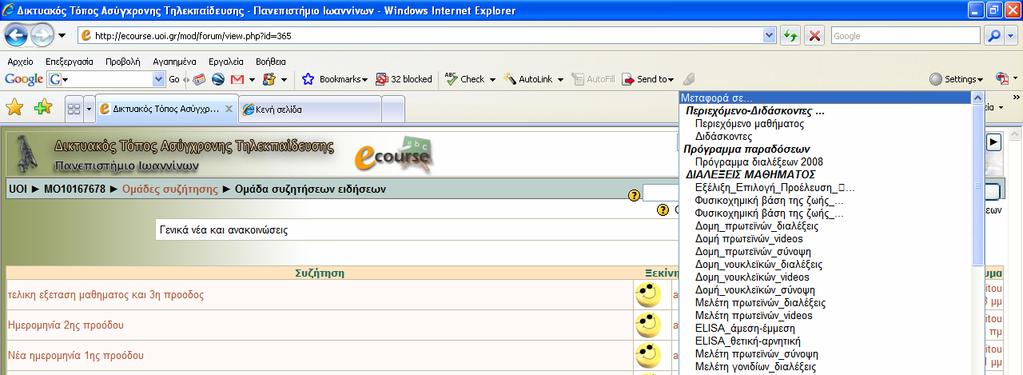Screen dimensions: 1023x375
Task: Click the browser Back arrow button
Action: tap(16, 35)
